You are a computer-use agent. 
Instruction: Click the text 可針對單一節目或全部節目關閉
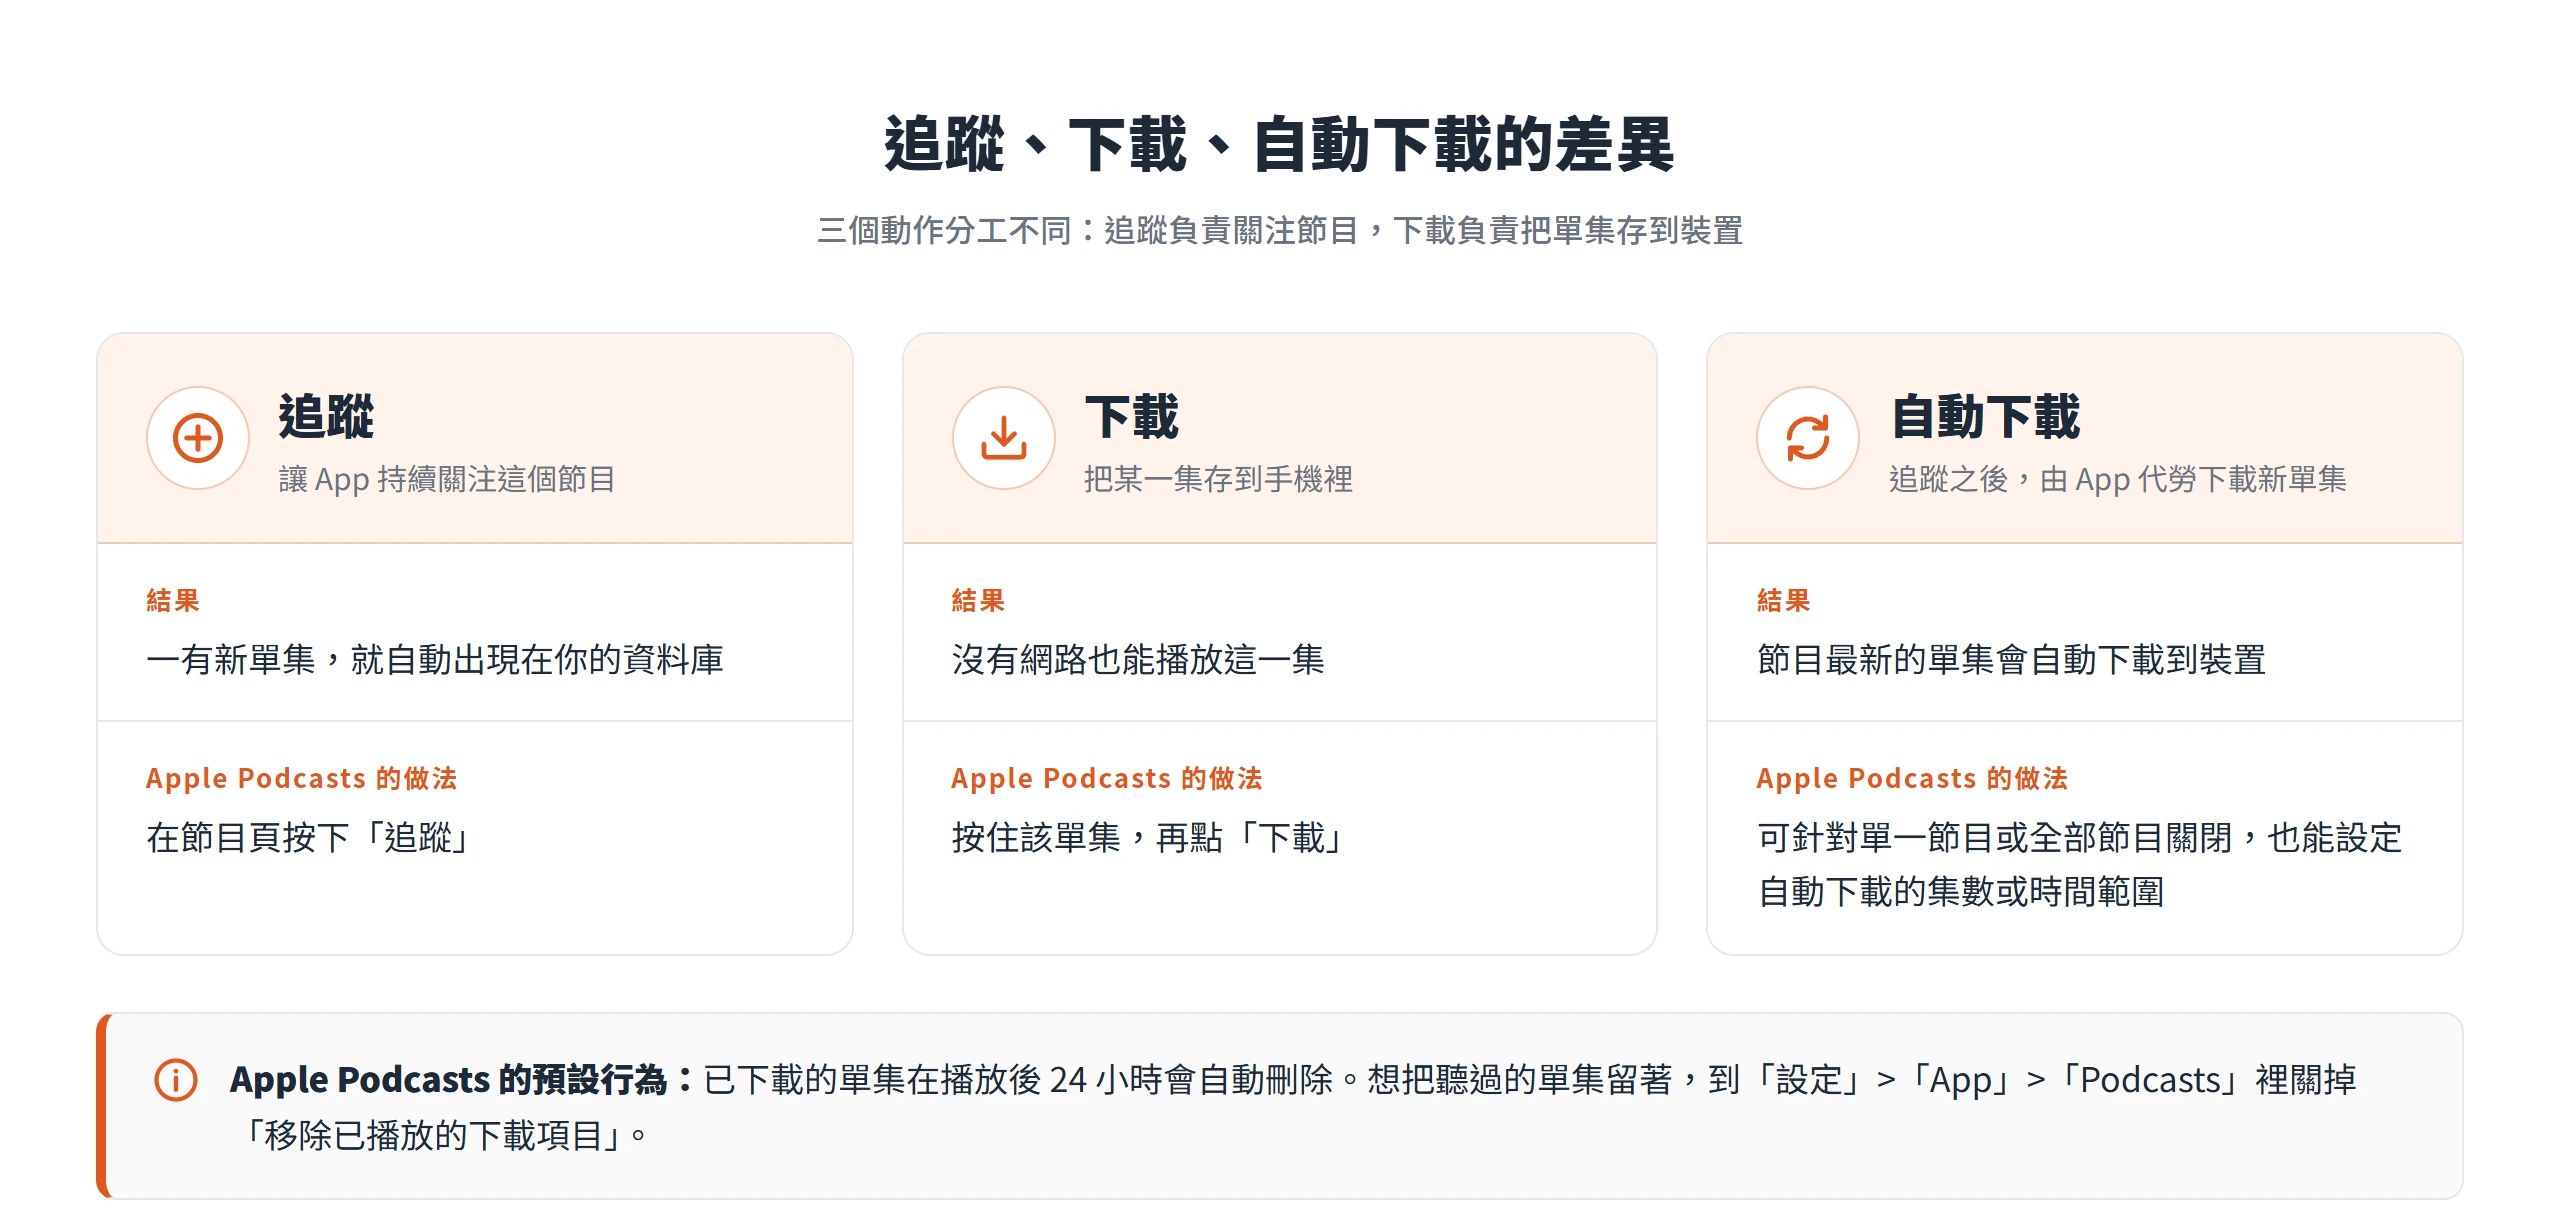(x=1995, y=838)
